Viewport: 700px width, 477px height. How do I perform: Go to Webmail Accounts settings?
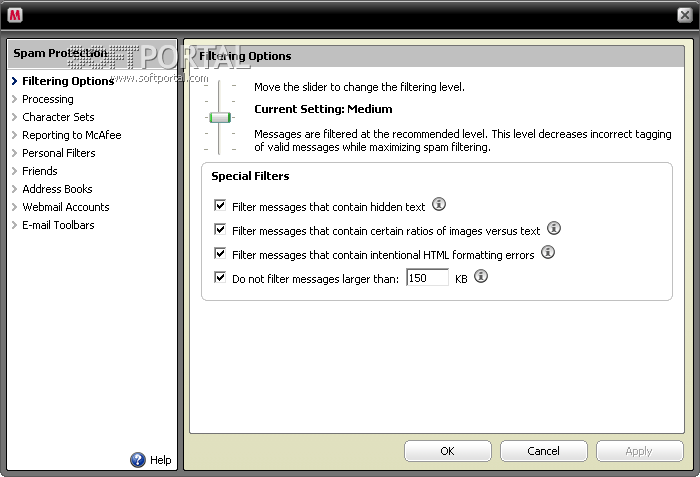pyautogui.click(x=66, y=207)
